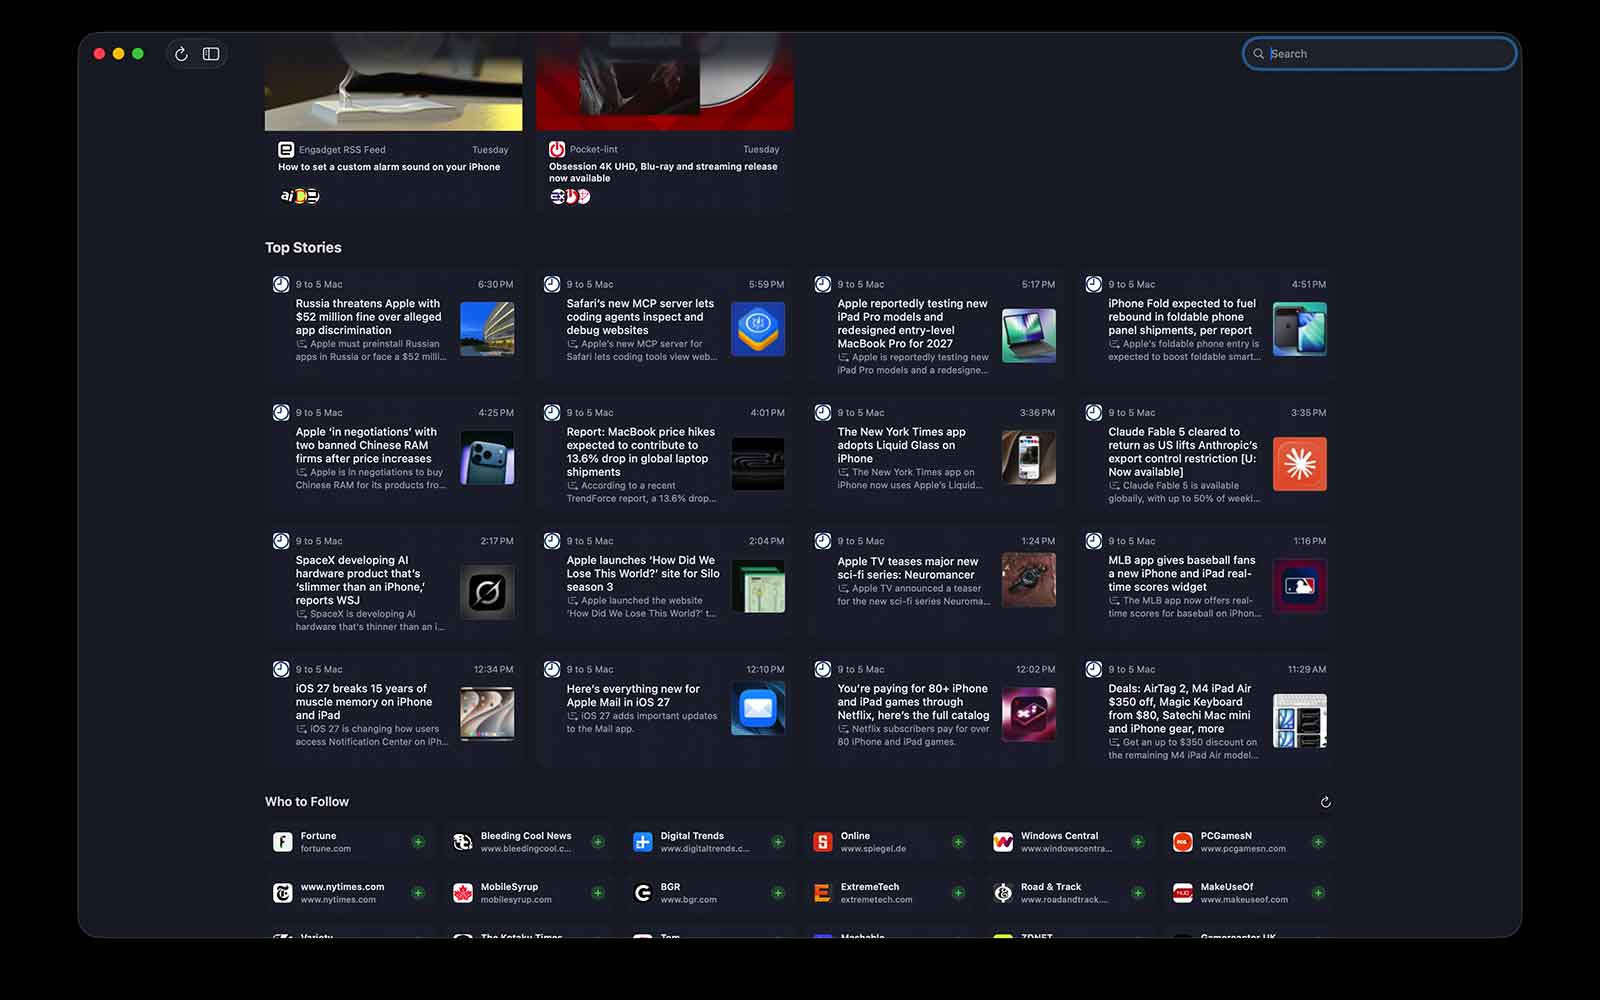Image resolution: width=1600 pixels, height=1000 pixels.
Task: Add Windows Central via plus icon
Action: coord(1138,842)
